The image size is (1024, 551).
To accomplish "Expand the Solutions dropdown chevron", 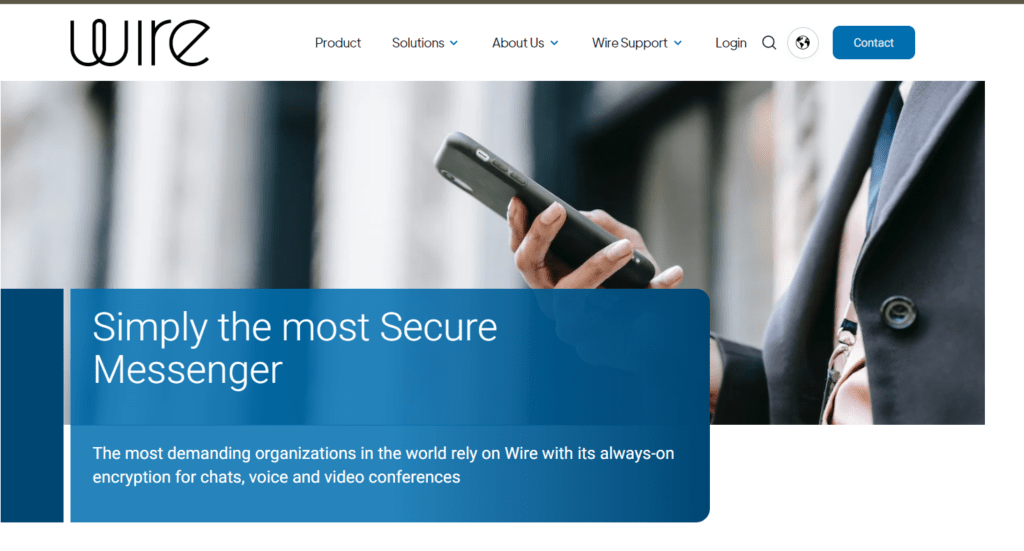I will click(454, 43).
